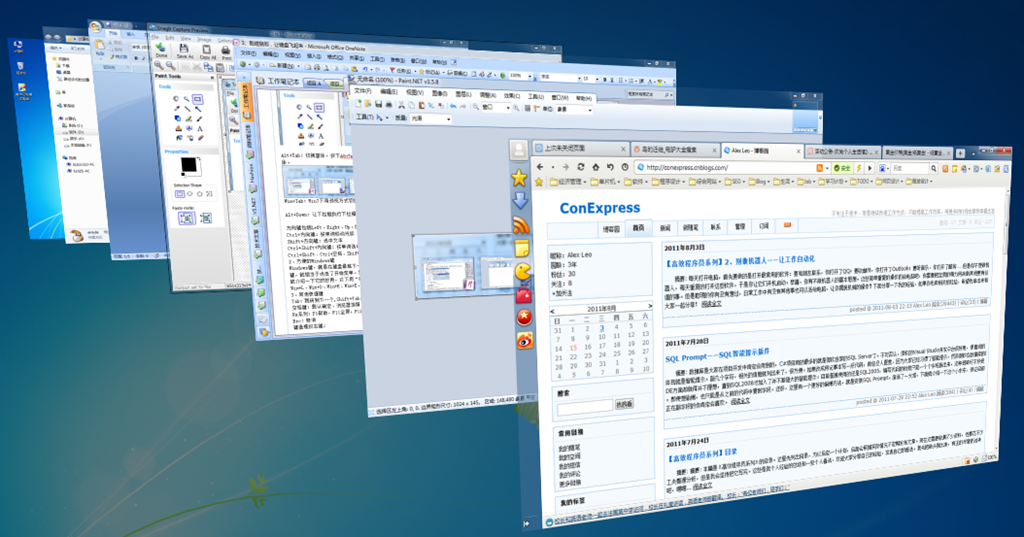Click the black foreground color swatch in Snagit Properties

pos(189,165)
